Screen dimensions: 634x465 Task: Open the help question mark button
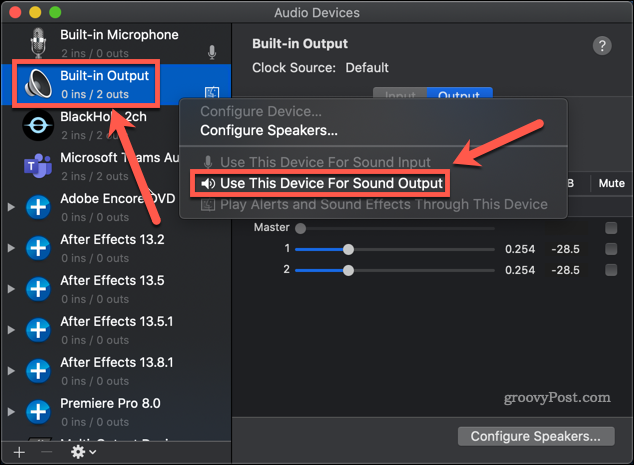(602, 46)
